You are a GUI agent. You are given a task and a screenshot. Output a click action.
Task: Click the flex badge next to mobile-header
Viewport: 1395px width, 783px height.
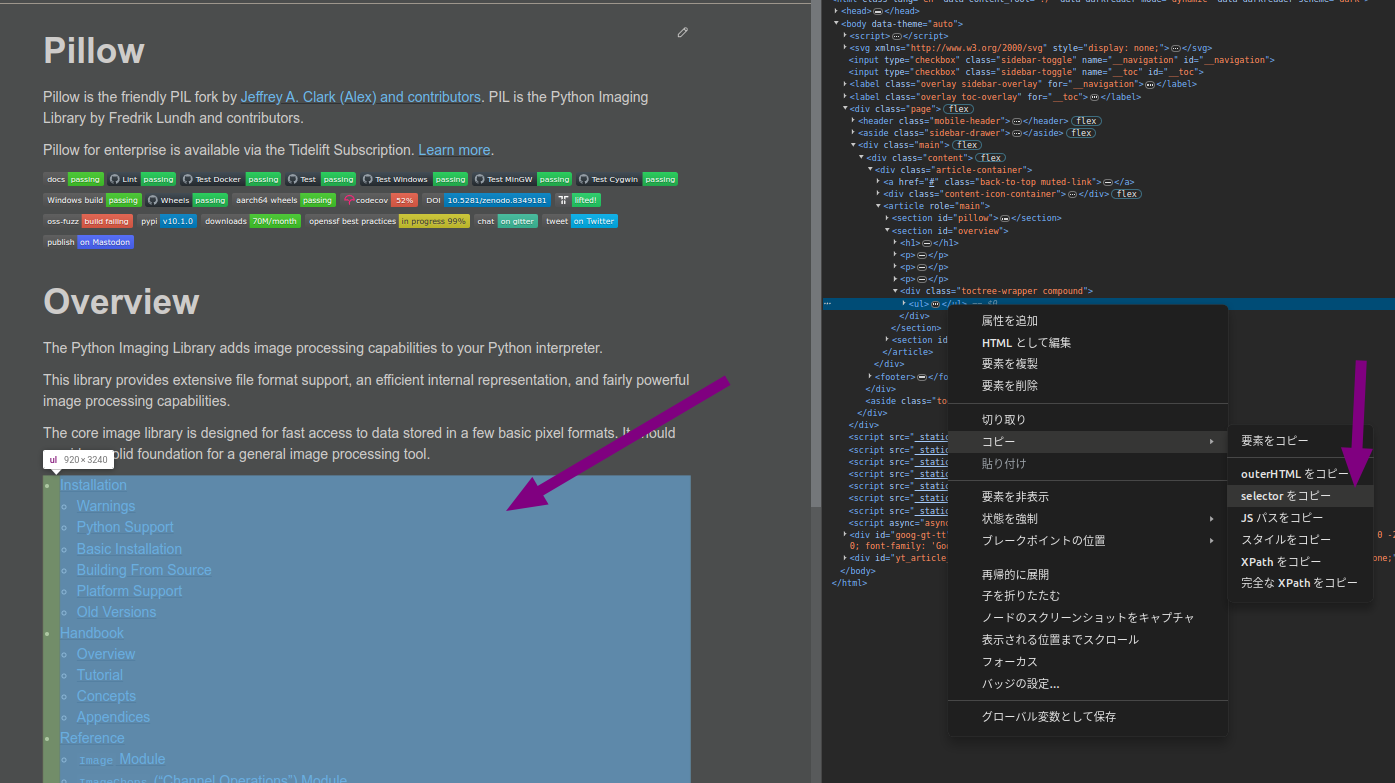click(1086, 121)
